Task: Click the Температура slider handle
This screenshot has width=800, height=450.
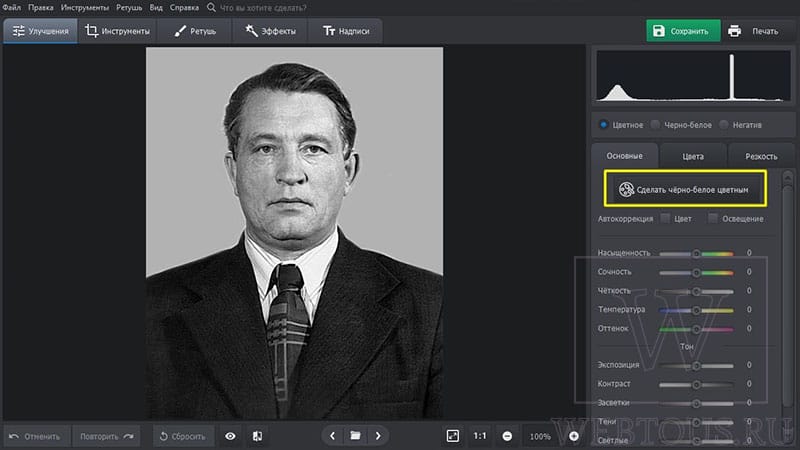Action: click(696, 310)
